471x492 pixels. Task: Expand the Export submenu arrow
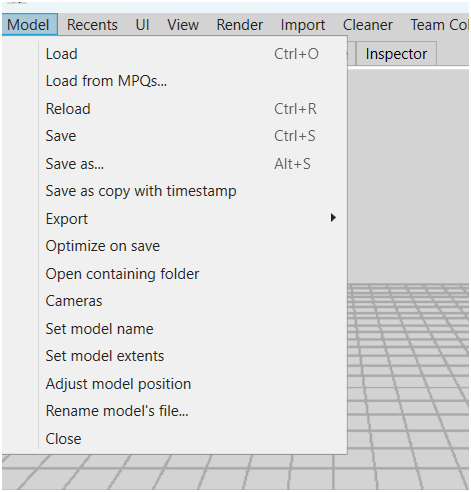pos(333,218)
